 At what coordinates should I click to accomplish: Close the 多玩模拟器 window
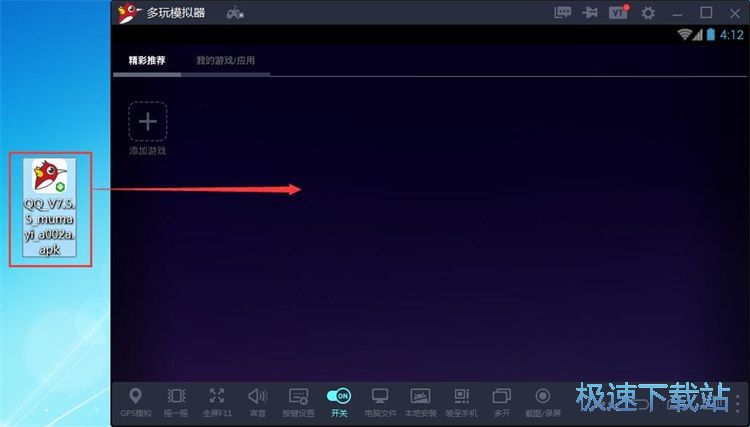coord(736,13)
